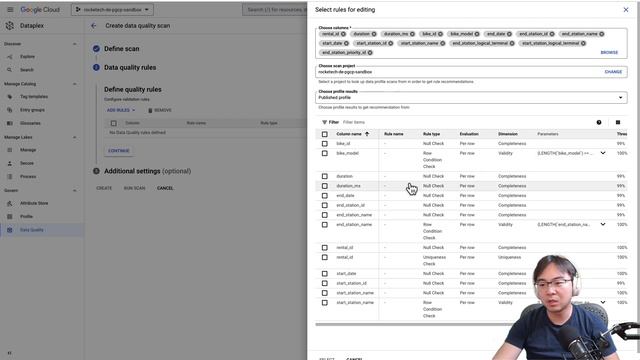The image size is (640, 360).
Task: Open Profile in sidebar
Action: pos(26,217)
